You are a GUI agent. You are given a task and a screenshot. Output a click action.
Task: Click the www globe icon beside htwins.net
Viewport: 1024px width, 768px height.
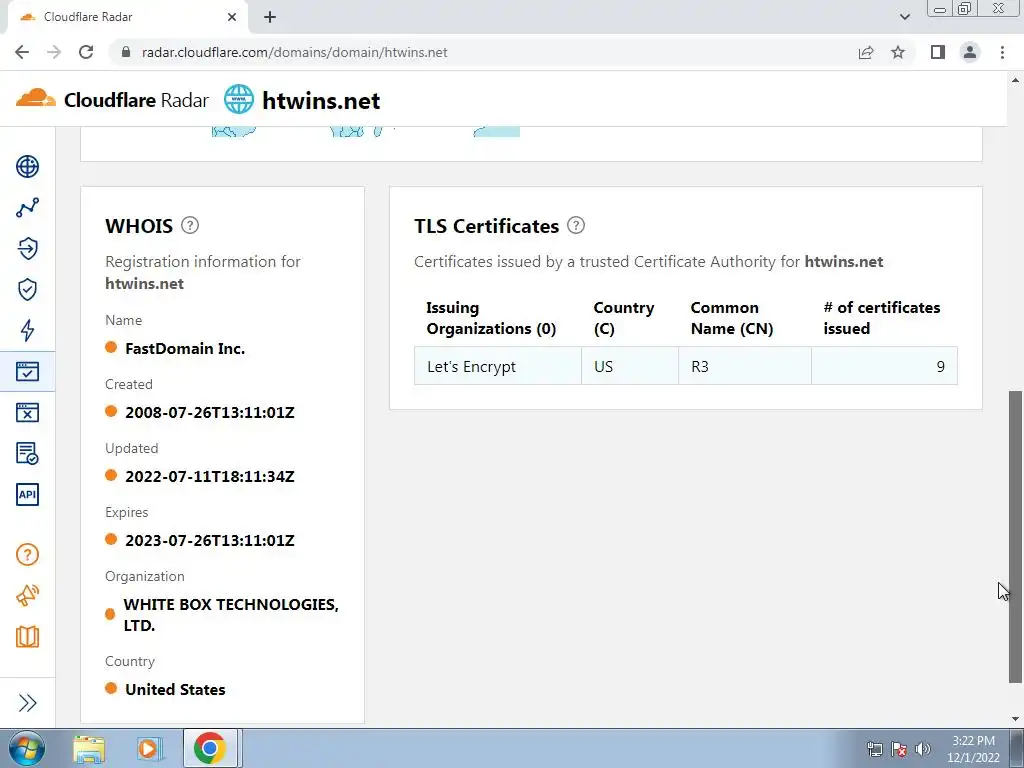[238, 100]
